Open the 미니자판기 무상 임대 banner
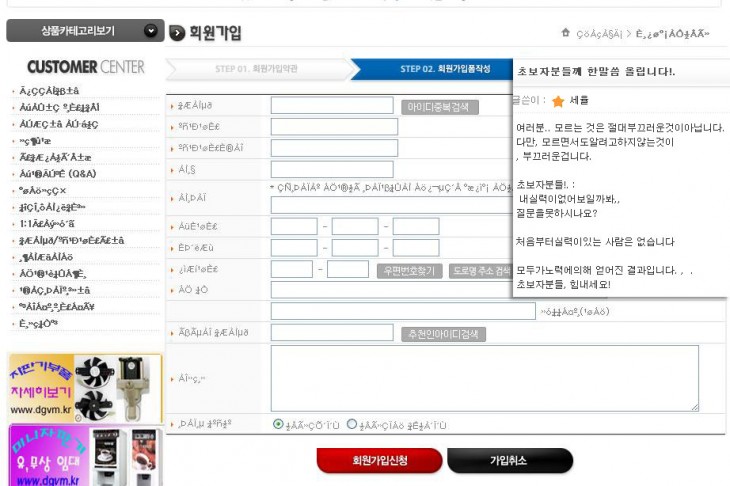Screen dimensions: 730x486 click(x=85, y=455)
